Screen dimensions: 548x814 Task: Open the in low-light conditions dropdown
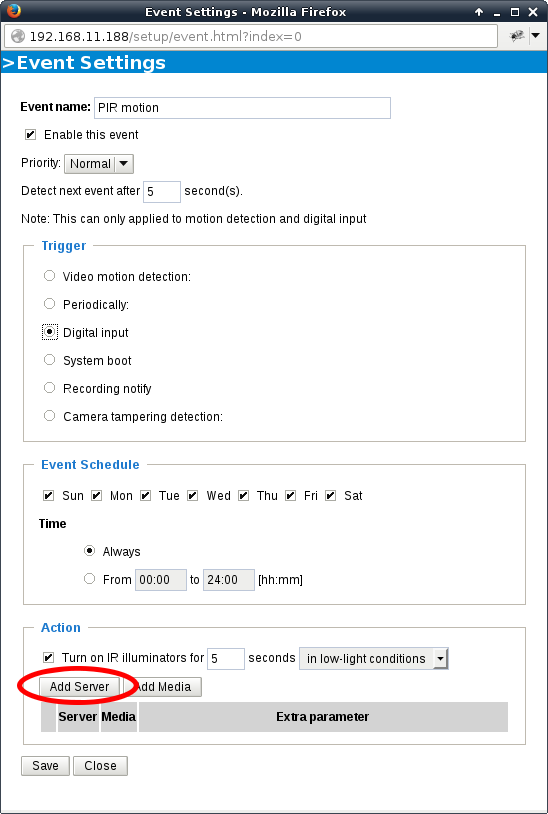pos(374,659)
